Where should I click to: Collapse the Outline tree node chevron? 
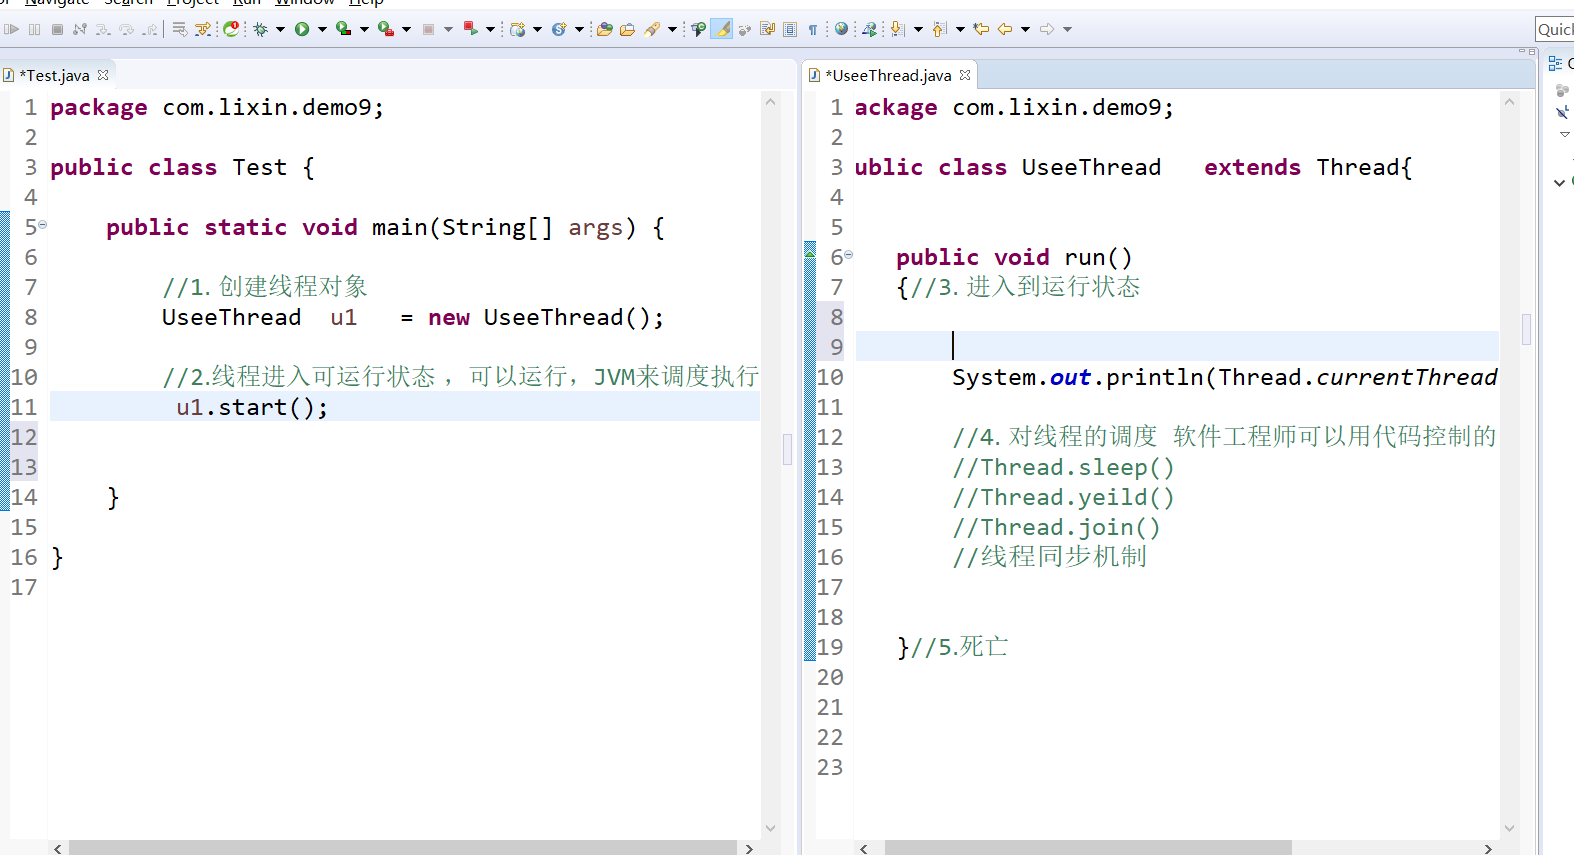pos(1559,182)
